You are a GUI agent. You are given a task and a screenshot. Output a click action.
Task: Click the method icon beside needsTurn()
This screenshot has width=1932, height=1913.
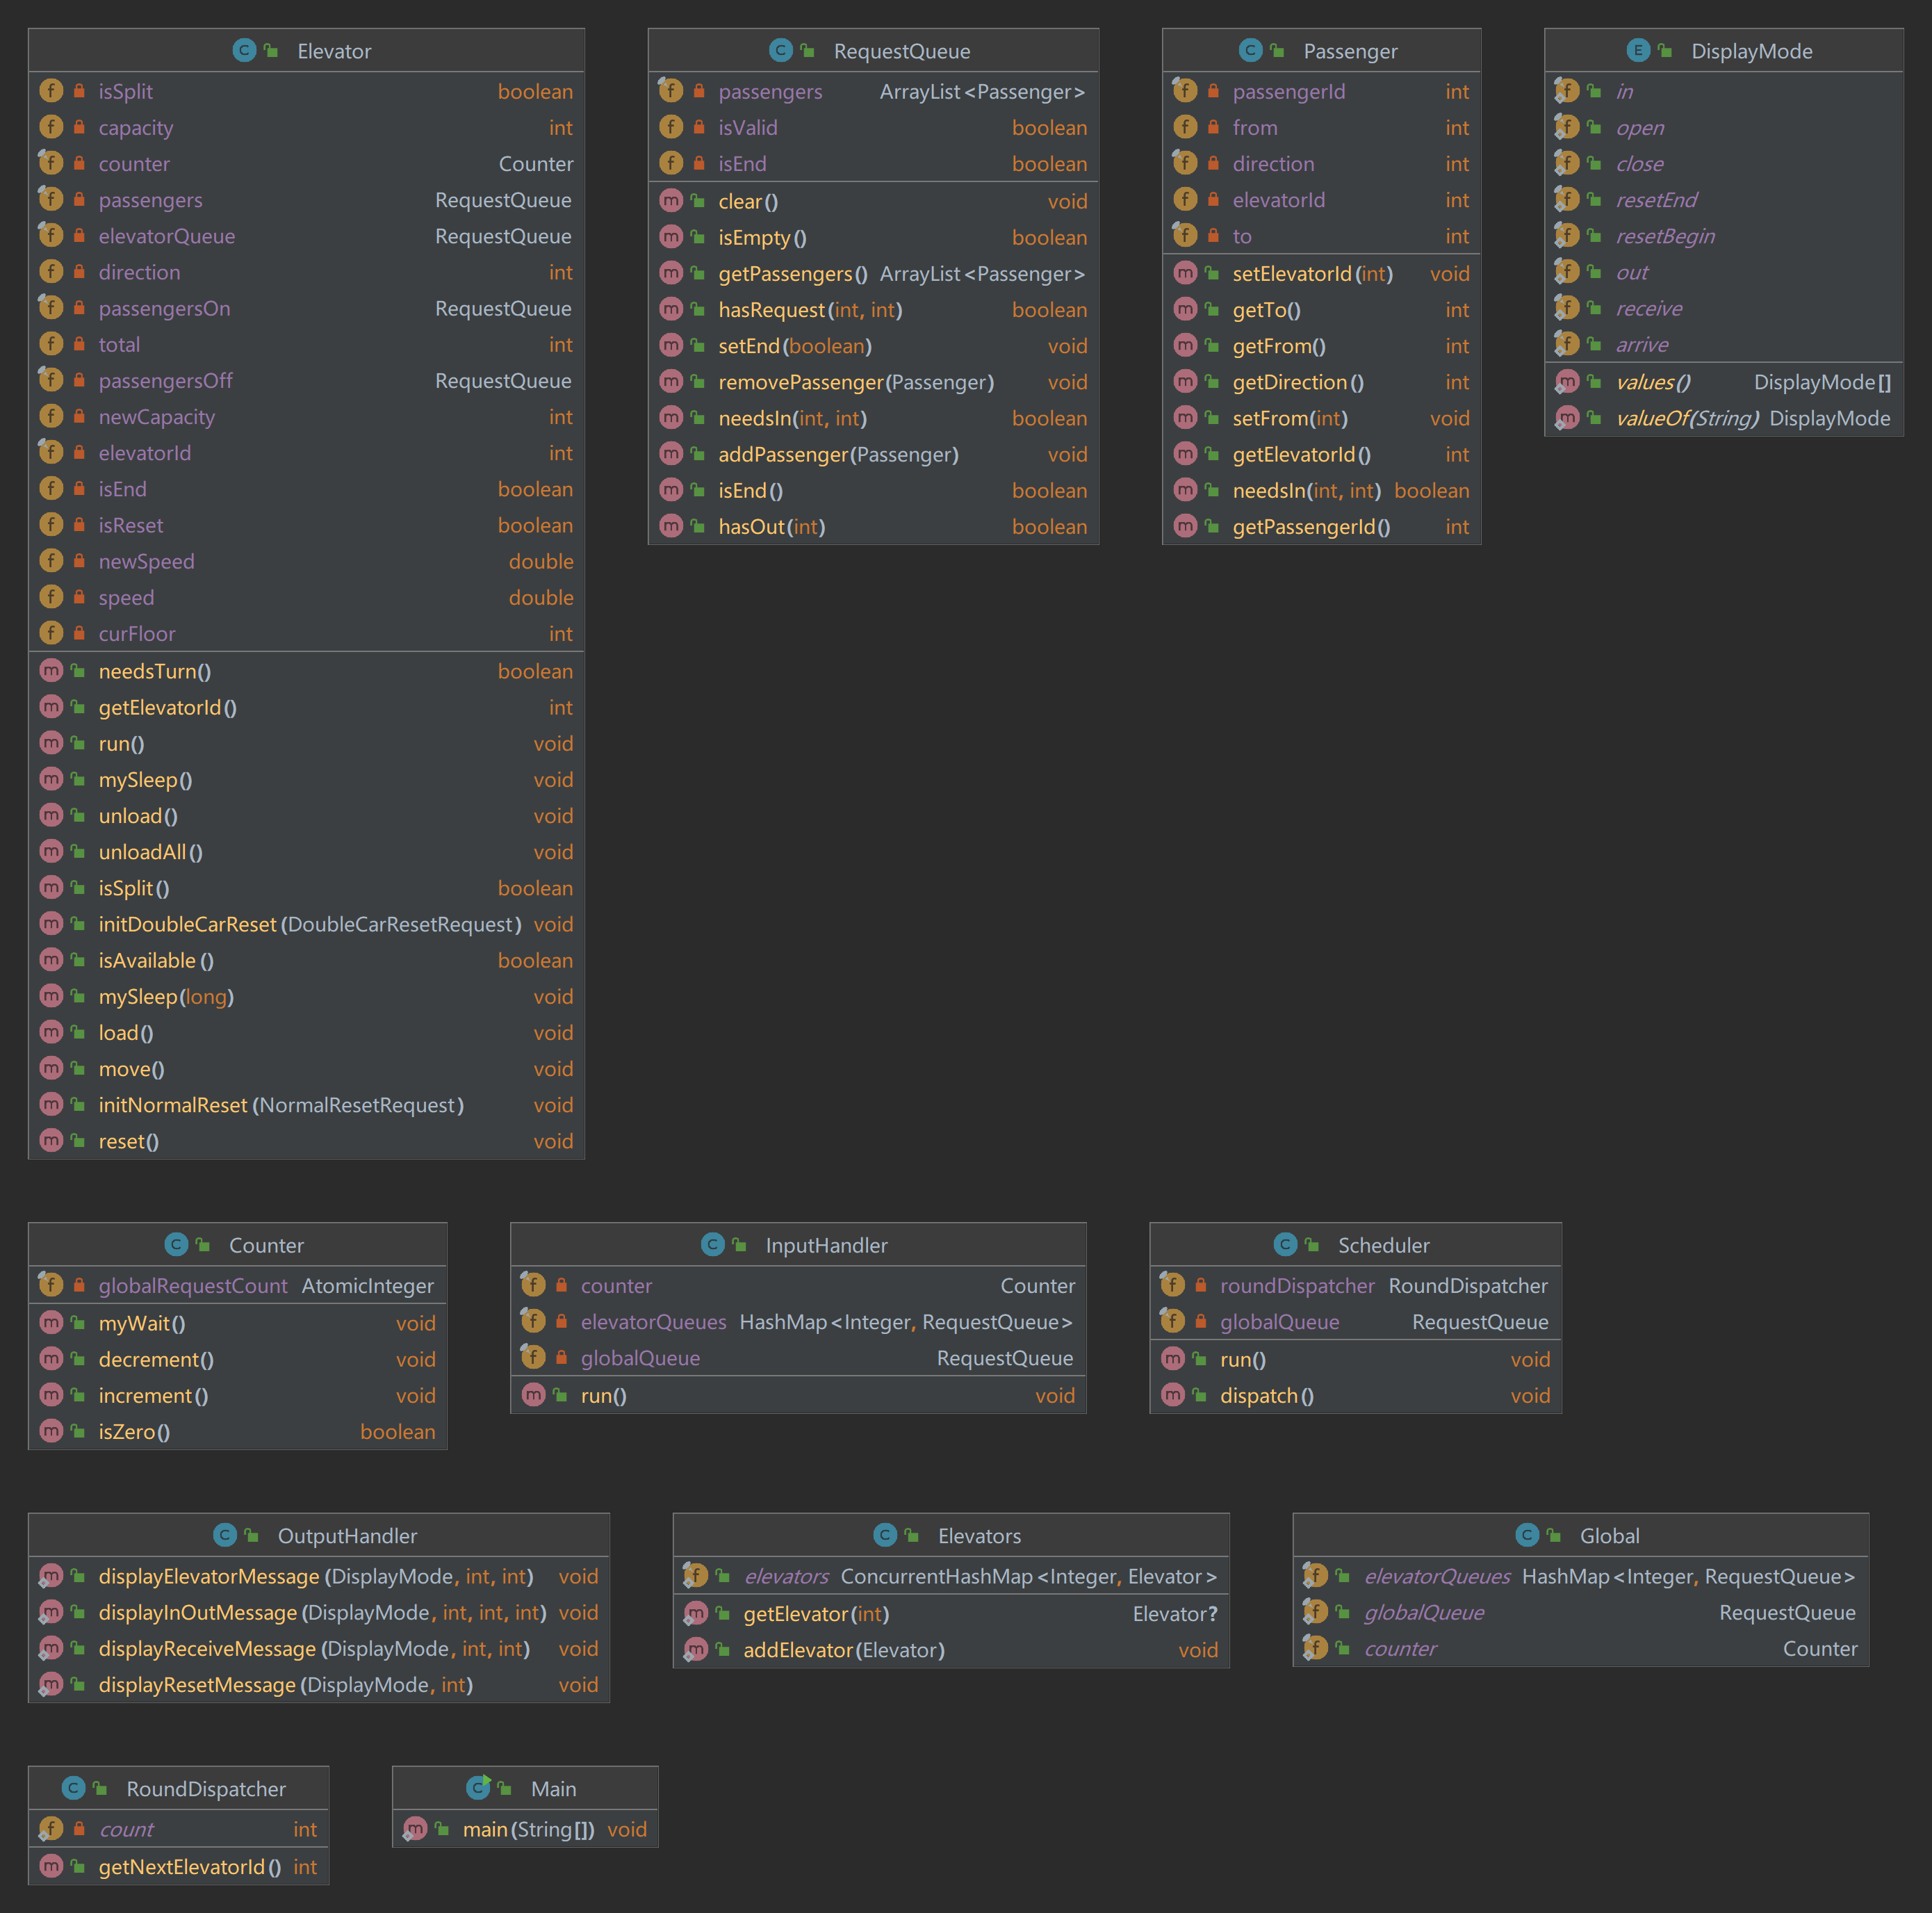point(51,671)
